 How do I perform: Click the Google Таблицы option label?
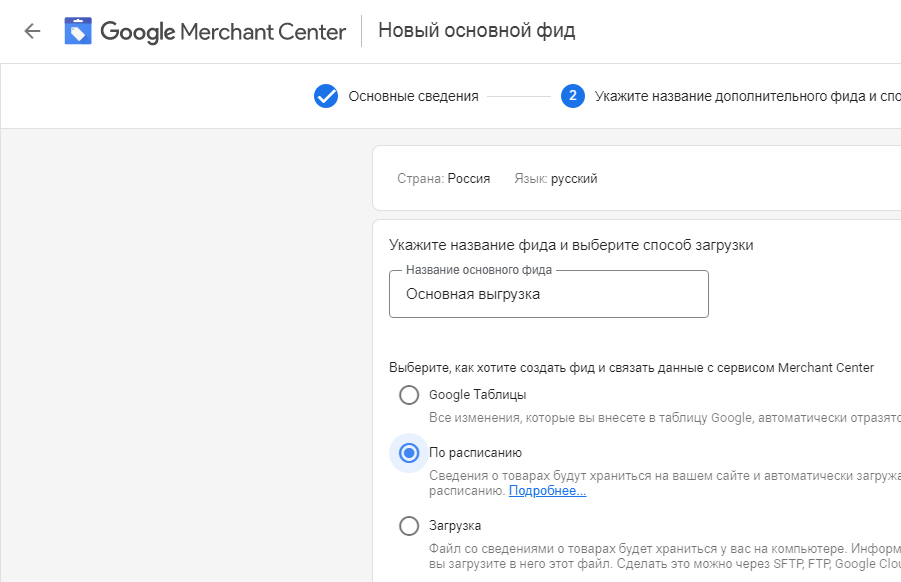[478, 395]
